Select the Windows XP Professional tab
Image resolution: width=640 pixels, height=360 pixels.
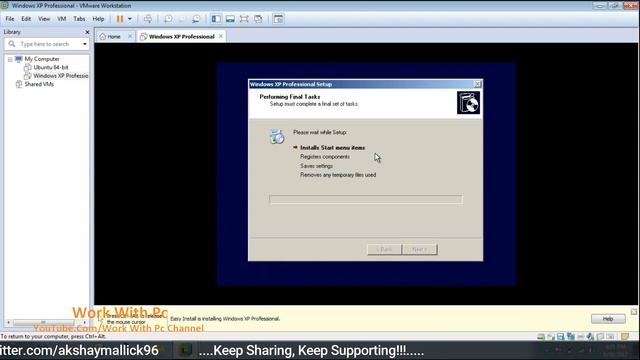click(x=181, y=36)
